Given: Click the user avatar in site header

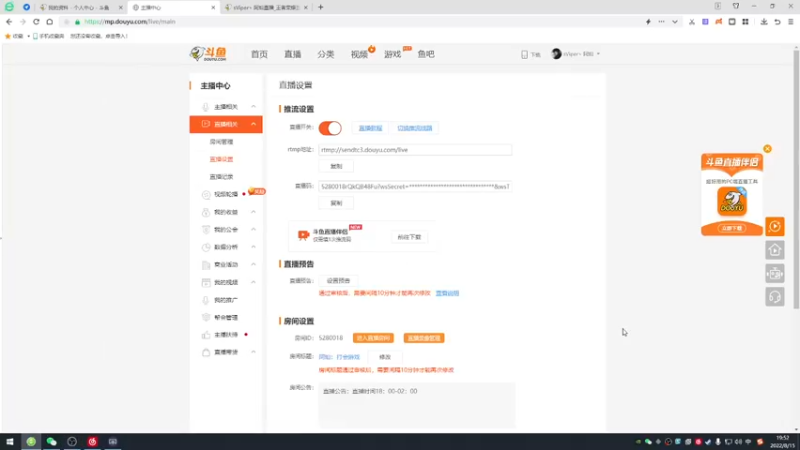Looking at the screenshot, I should [556, 54].
